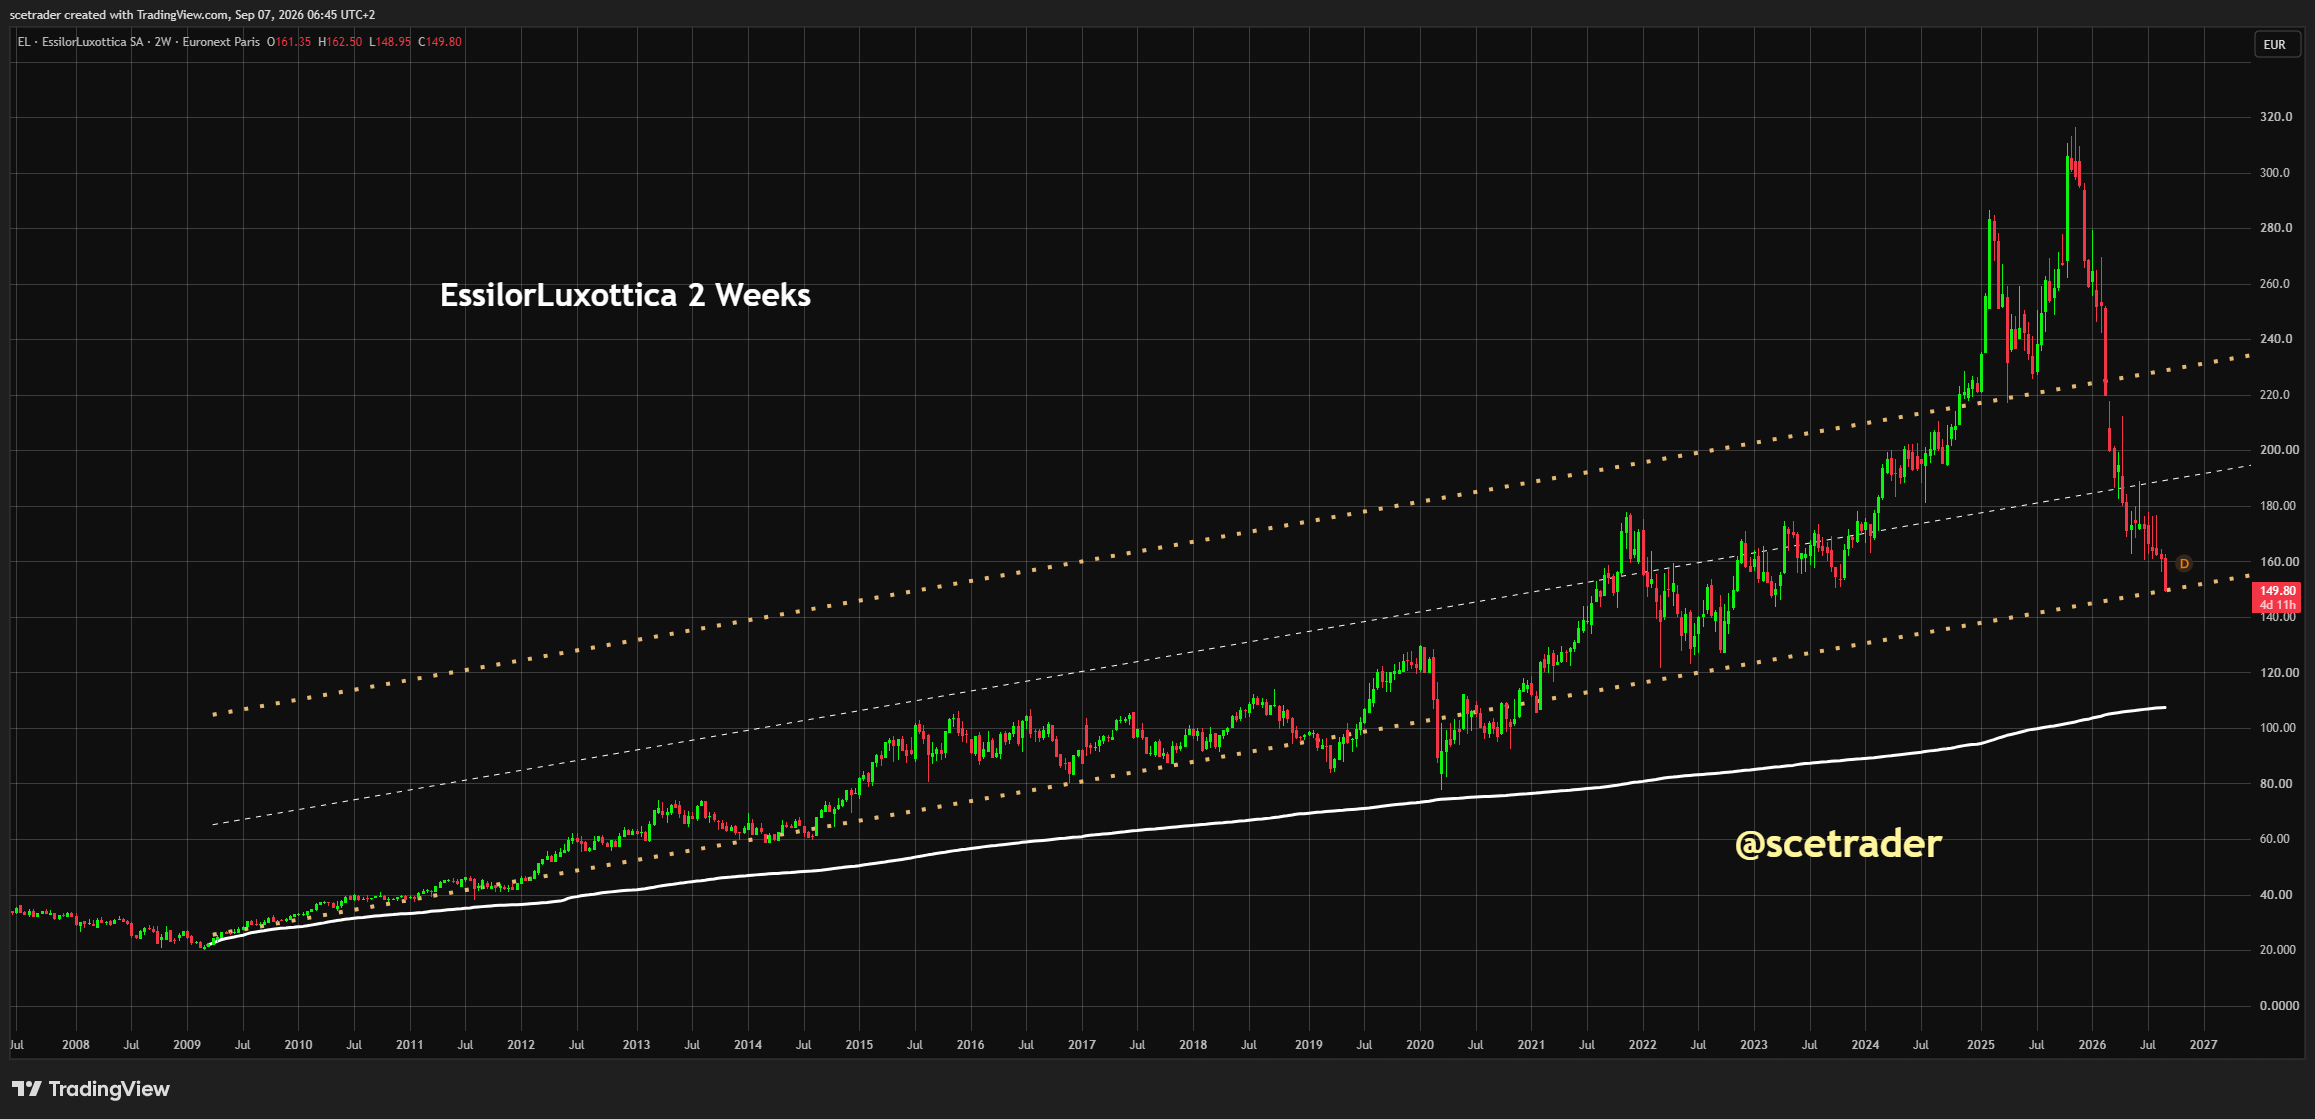Click the 0.0000 level on price axis
This screenshot has height=1119, width=2315.
tap(2279, 1006)
